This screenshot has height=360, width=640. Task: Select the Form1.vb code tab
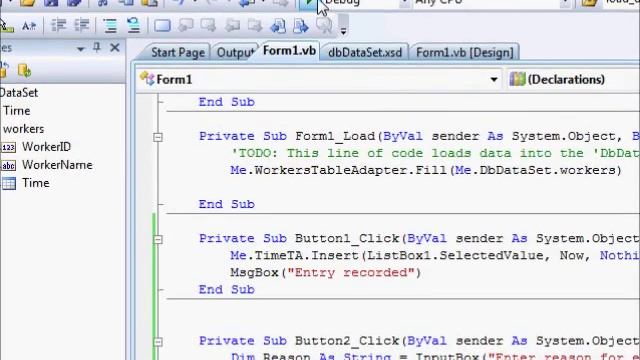(x=289, y=51)
